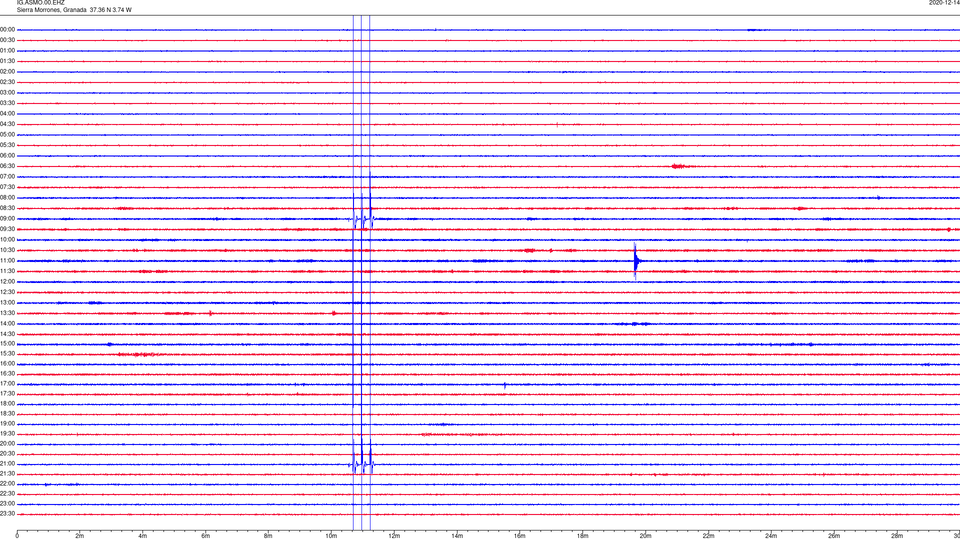Image resolution: width=960 pixels, height=540 pixels.
Task: Select the 13:30 trace time label
Action: (8, 313)
